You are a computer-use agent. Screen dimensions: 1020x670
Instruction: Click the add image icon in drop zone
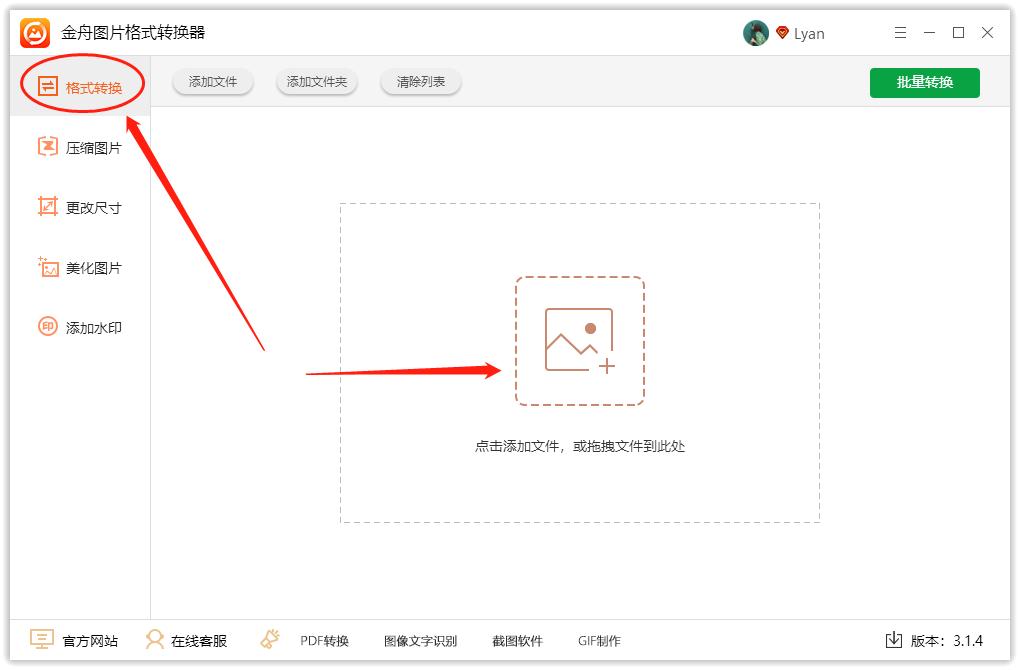[x=580, y=341]
